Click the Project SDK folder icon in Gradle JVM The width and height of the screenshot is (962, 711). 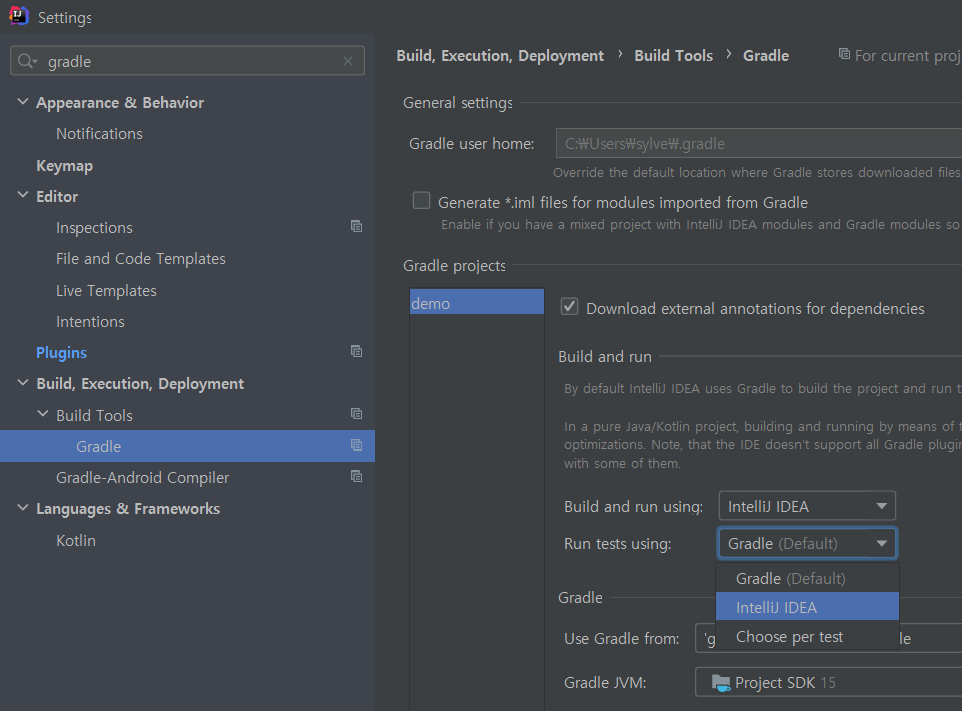coord(721,682)
